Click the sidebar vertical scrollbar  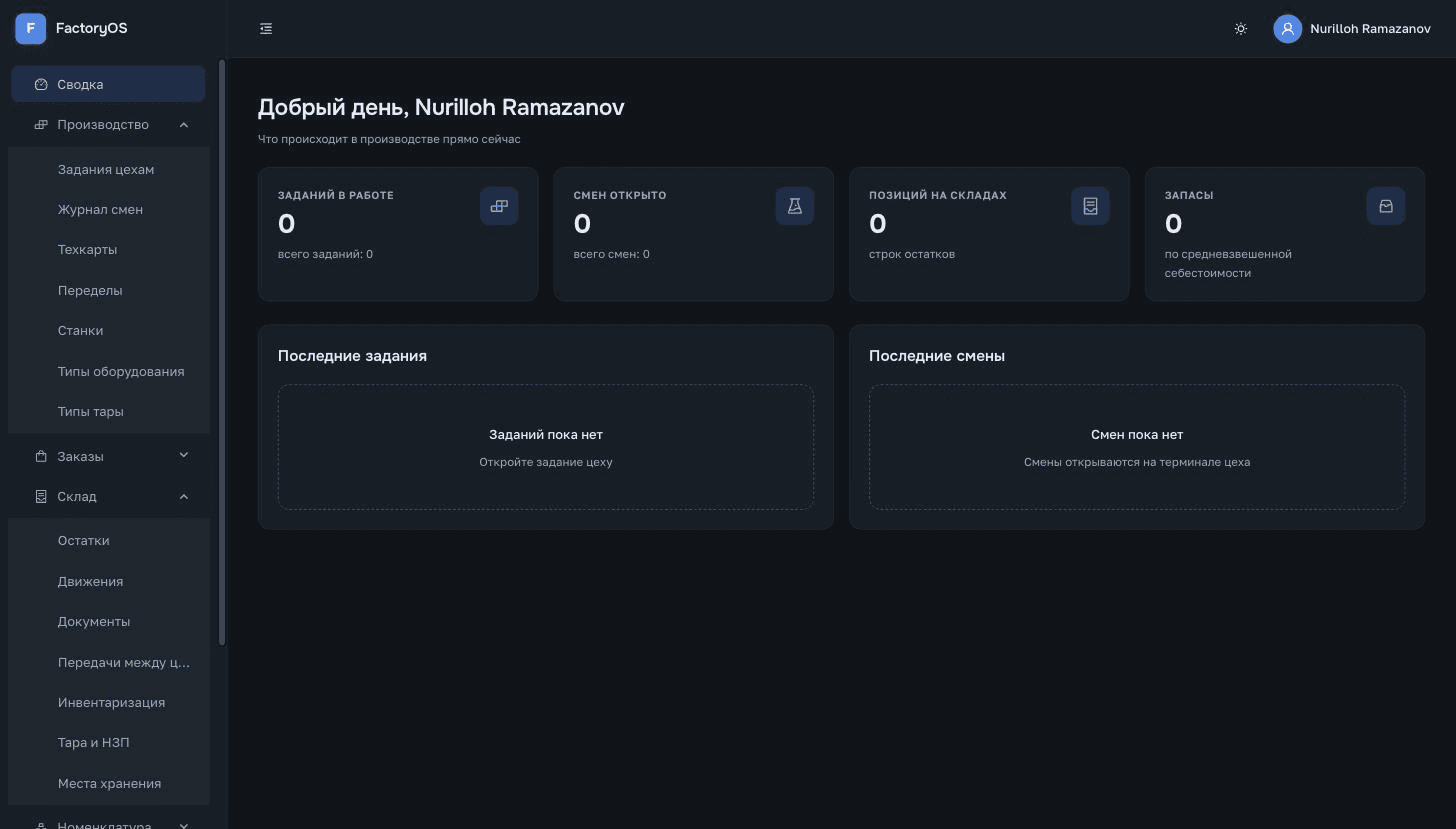click(222, 352)
